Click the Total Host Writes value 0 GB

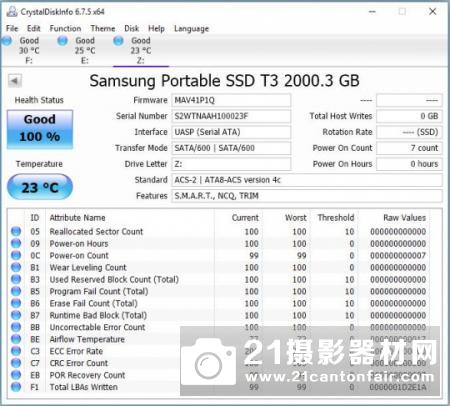tap(409, 116)
